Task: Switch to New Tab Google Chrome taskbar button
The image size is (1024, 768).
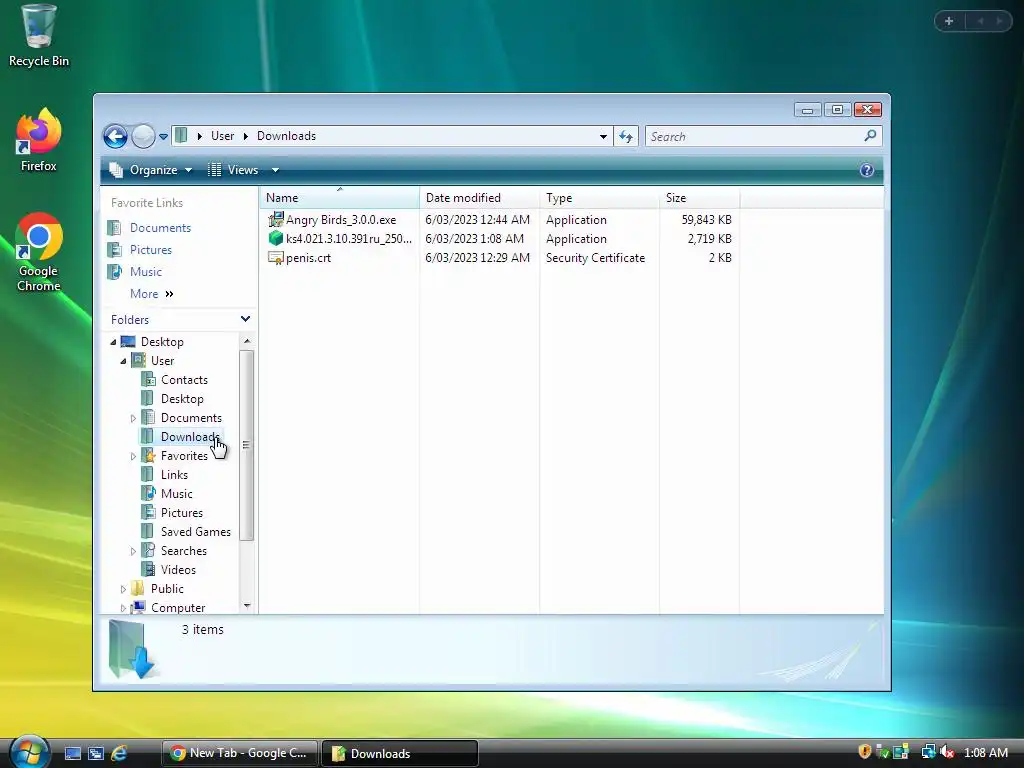Action: [x=240, y=754]
